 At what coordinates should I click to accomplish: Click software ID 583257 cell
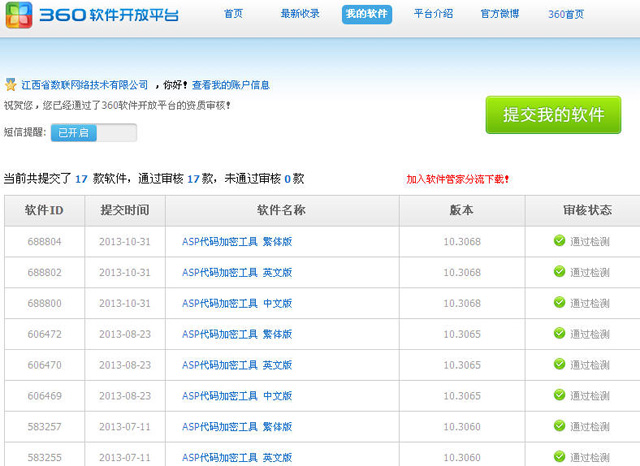tap(44, 427)
